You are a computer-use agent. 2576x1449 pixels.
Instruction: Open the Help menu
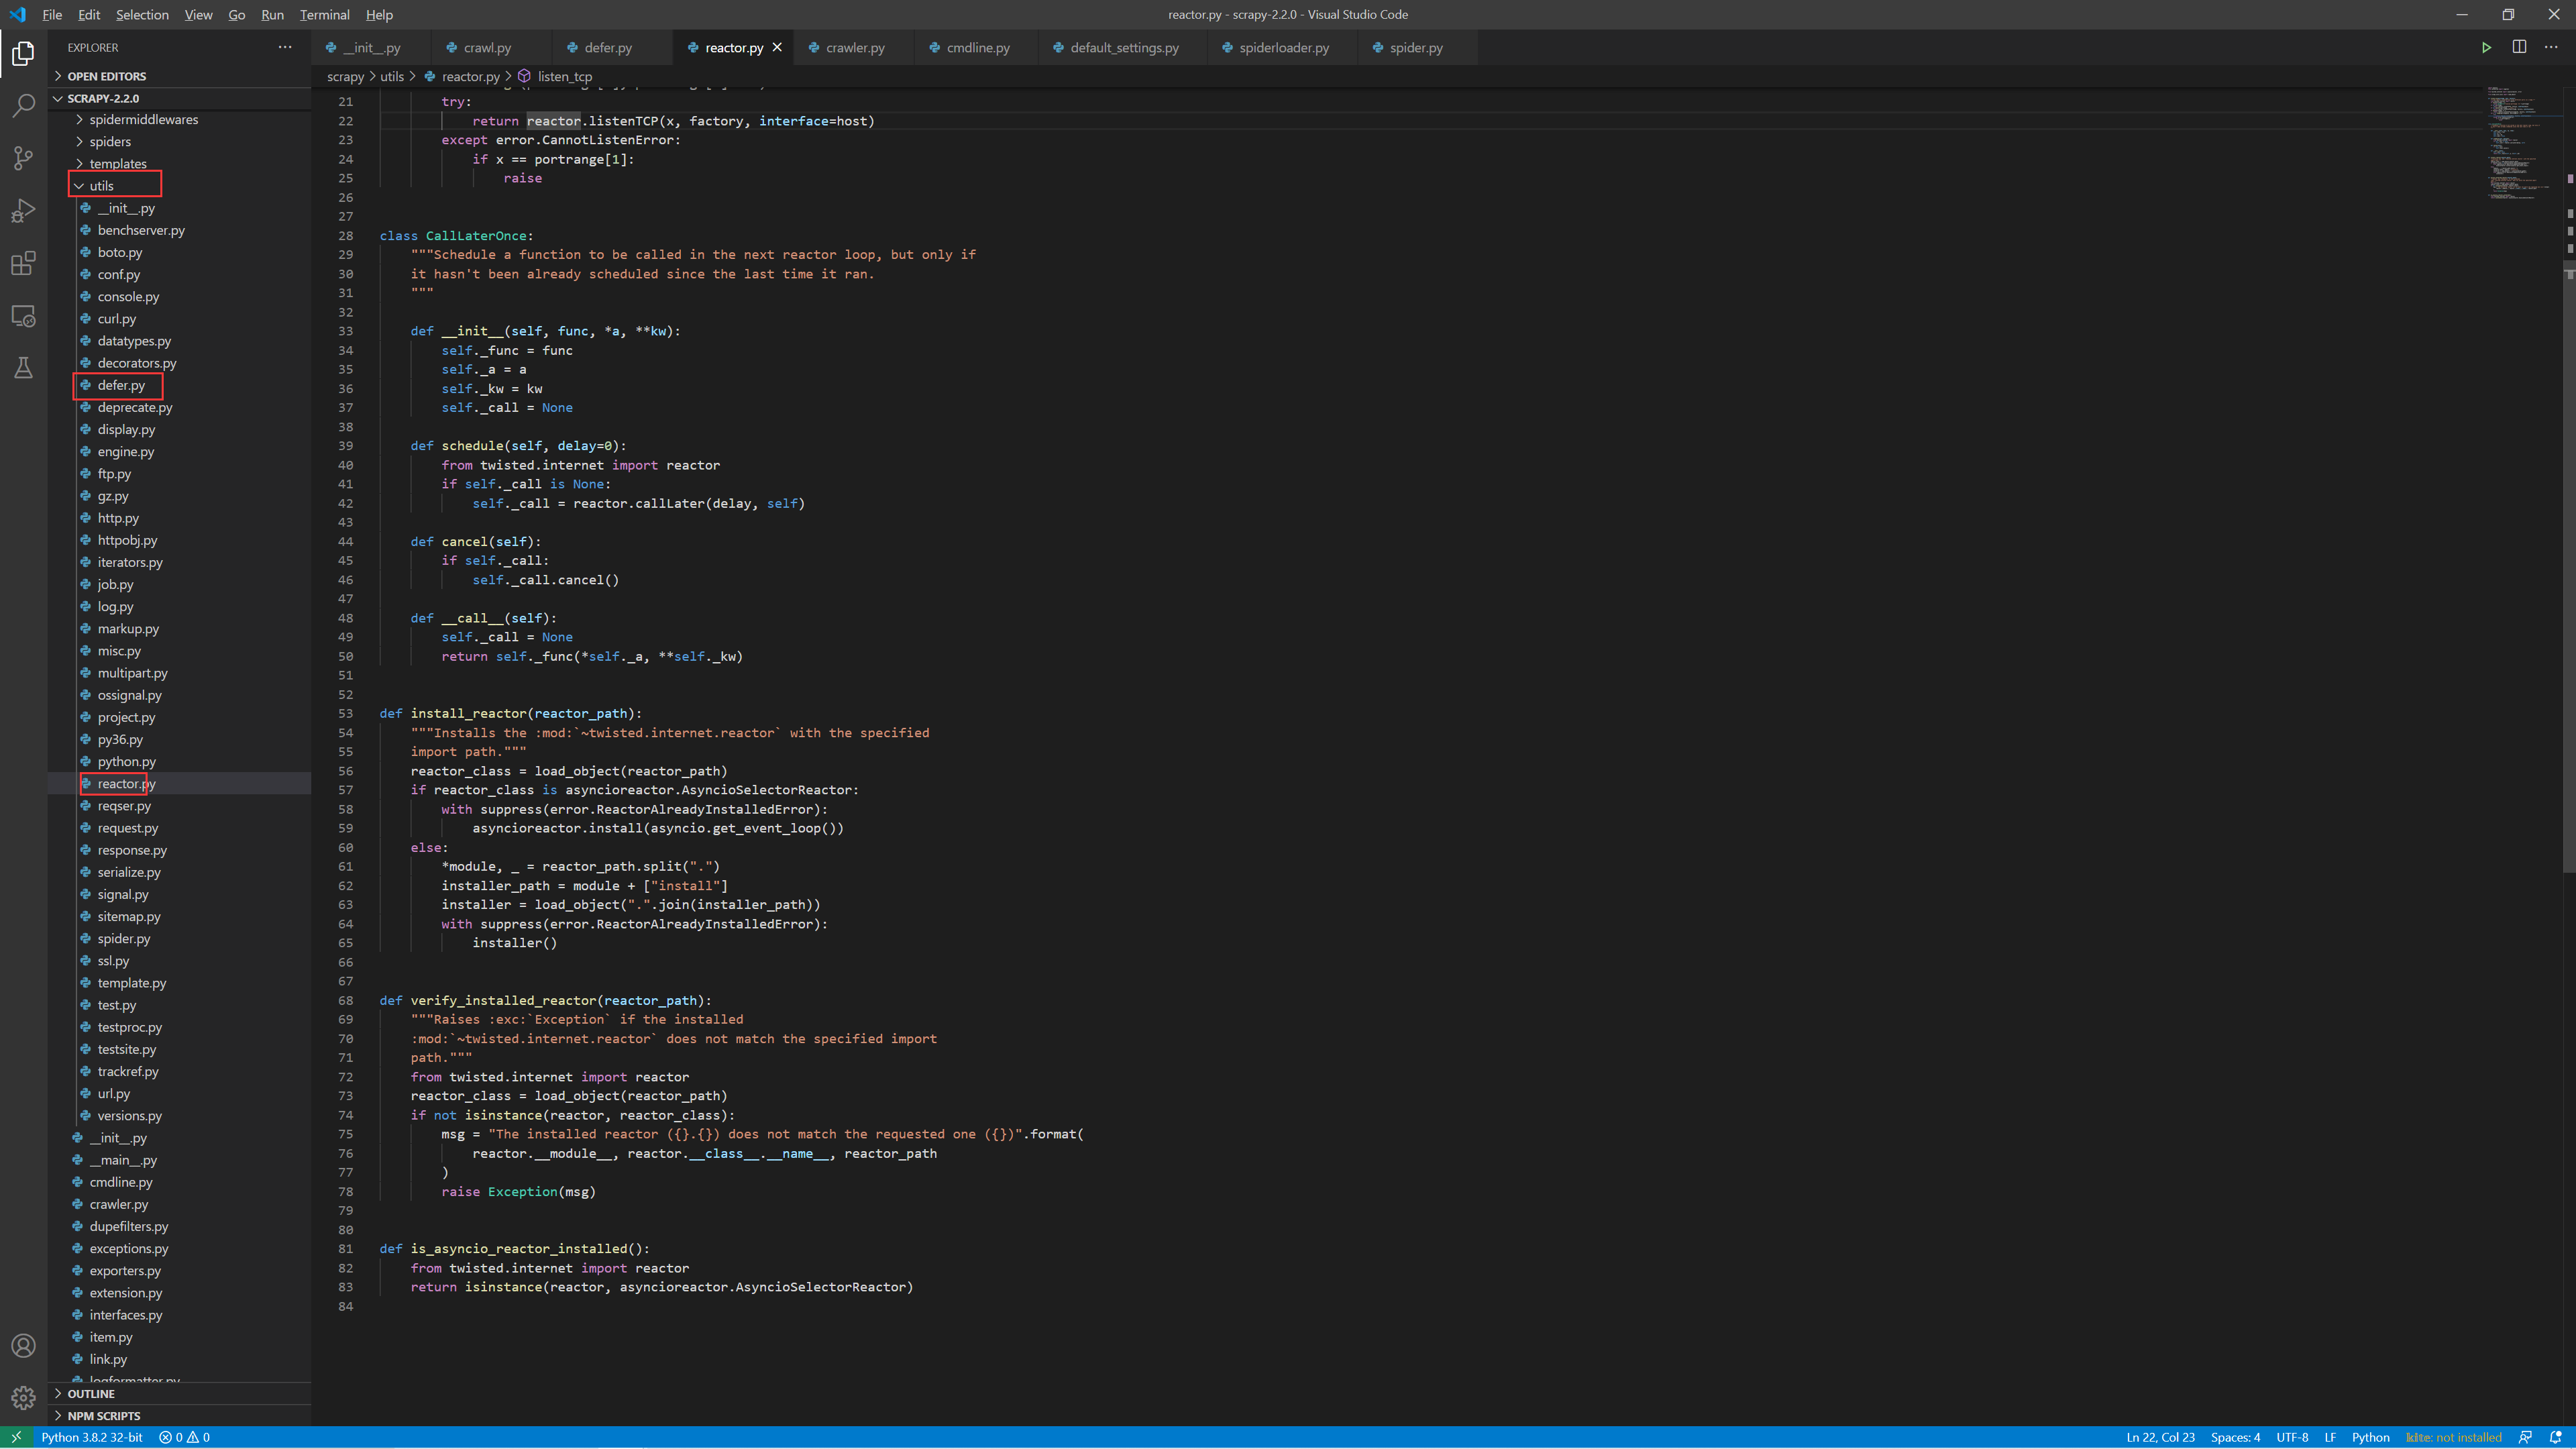[x=379, y=14]
